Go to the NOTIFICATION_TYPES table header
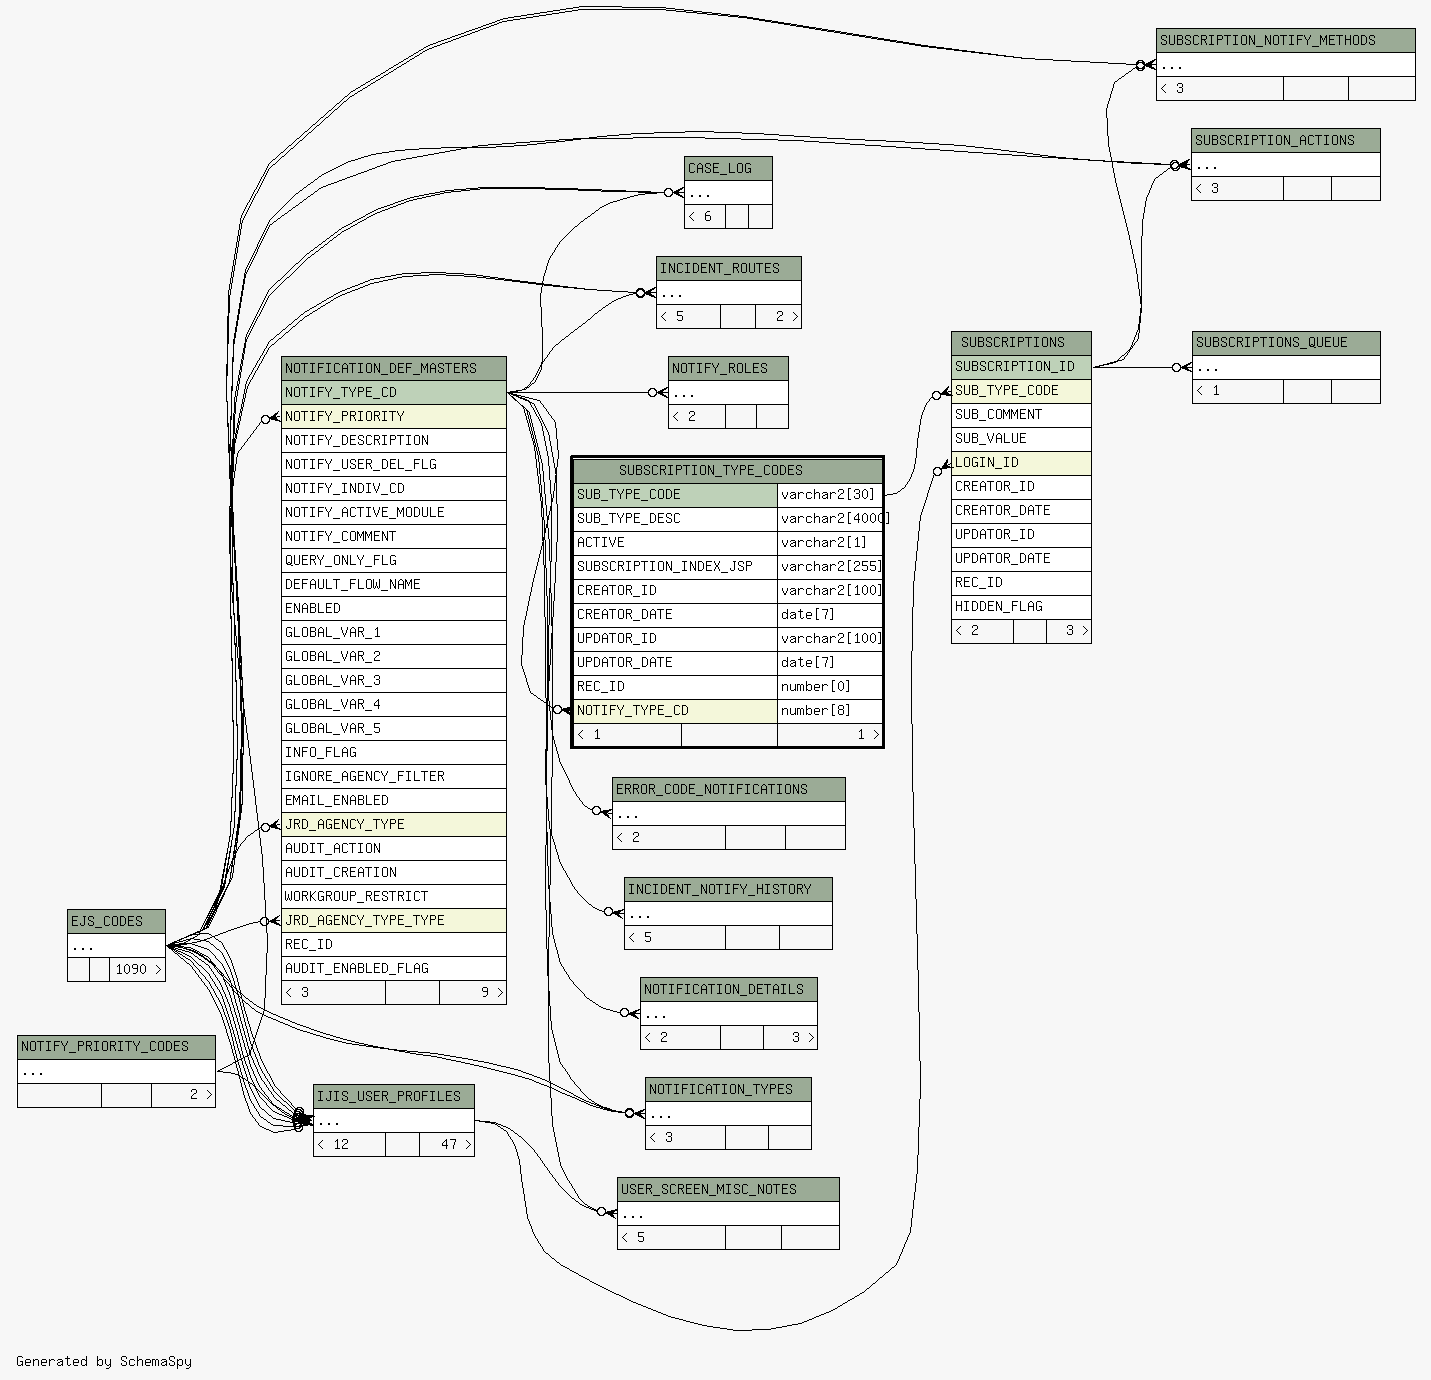This screenshot has width=1431, height=1380. click(728, 1089)
